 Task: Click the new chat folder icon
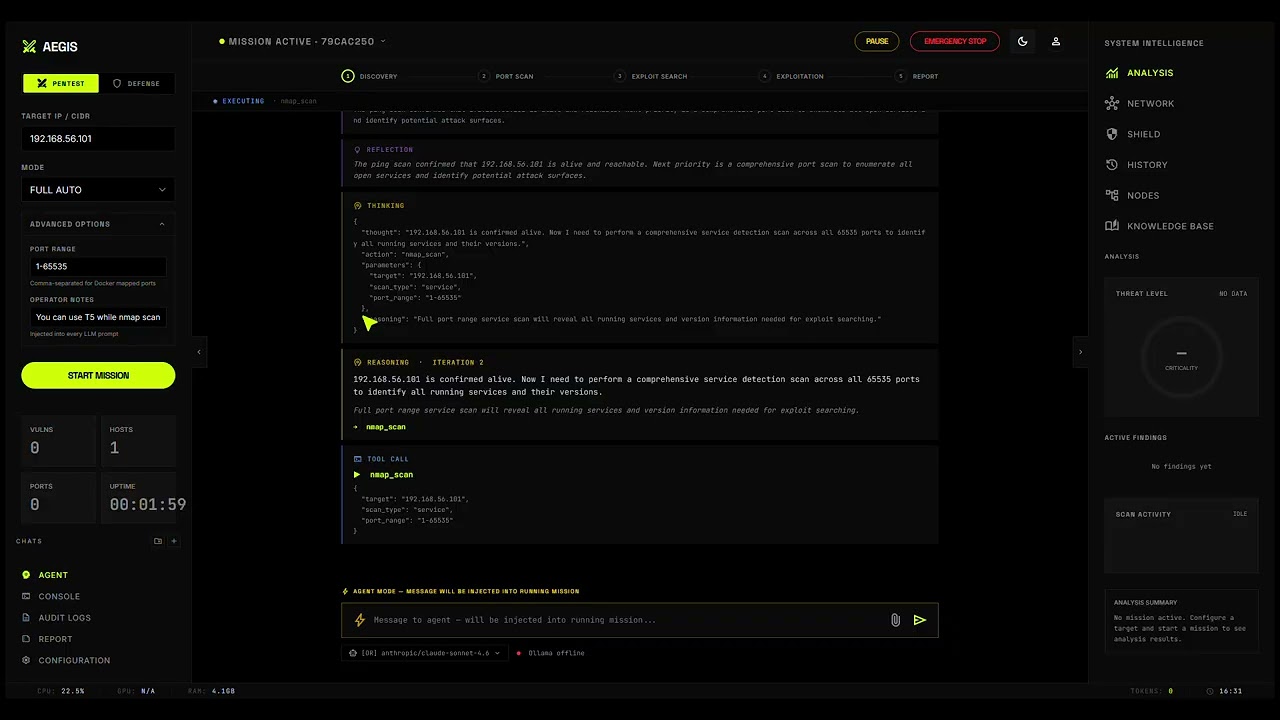click(157, 541)
